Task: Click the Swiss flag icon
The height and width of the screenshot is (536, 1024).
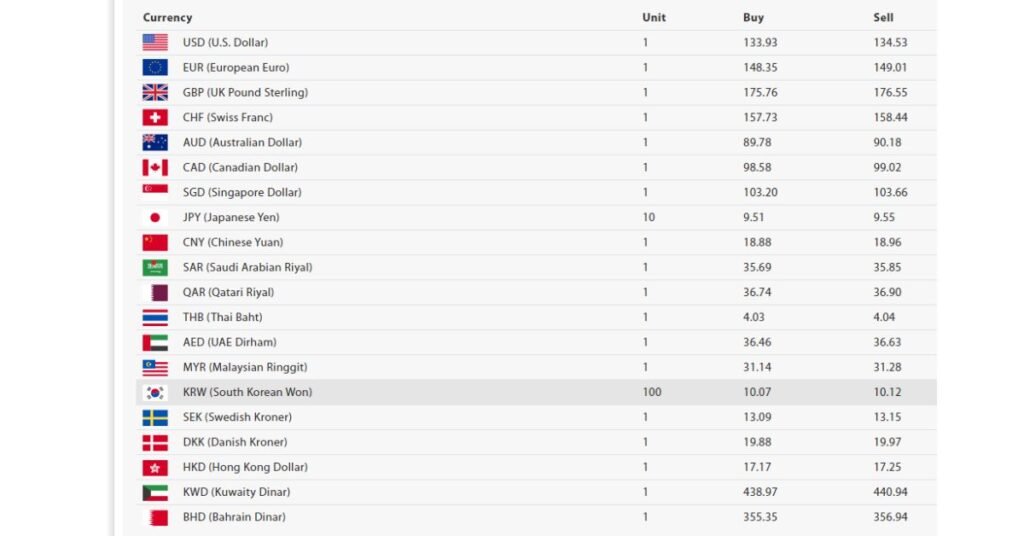Action: (x=155, y=118)
